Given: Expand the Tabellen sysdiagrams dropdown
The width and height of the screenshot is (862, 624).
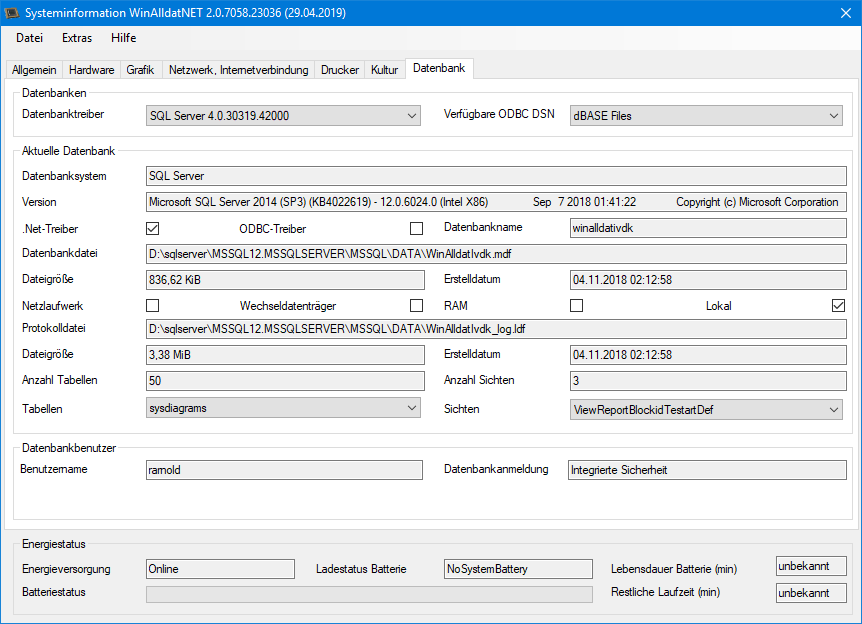Looking at the screenshot, I should pos(283,408).
